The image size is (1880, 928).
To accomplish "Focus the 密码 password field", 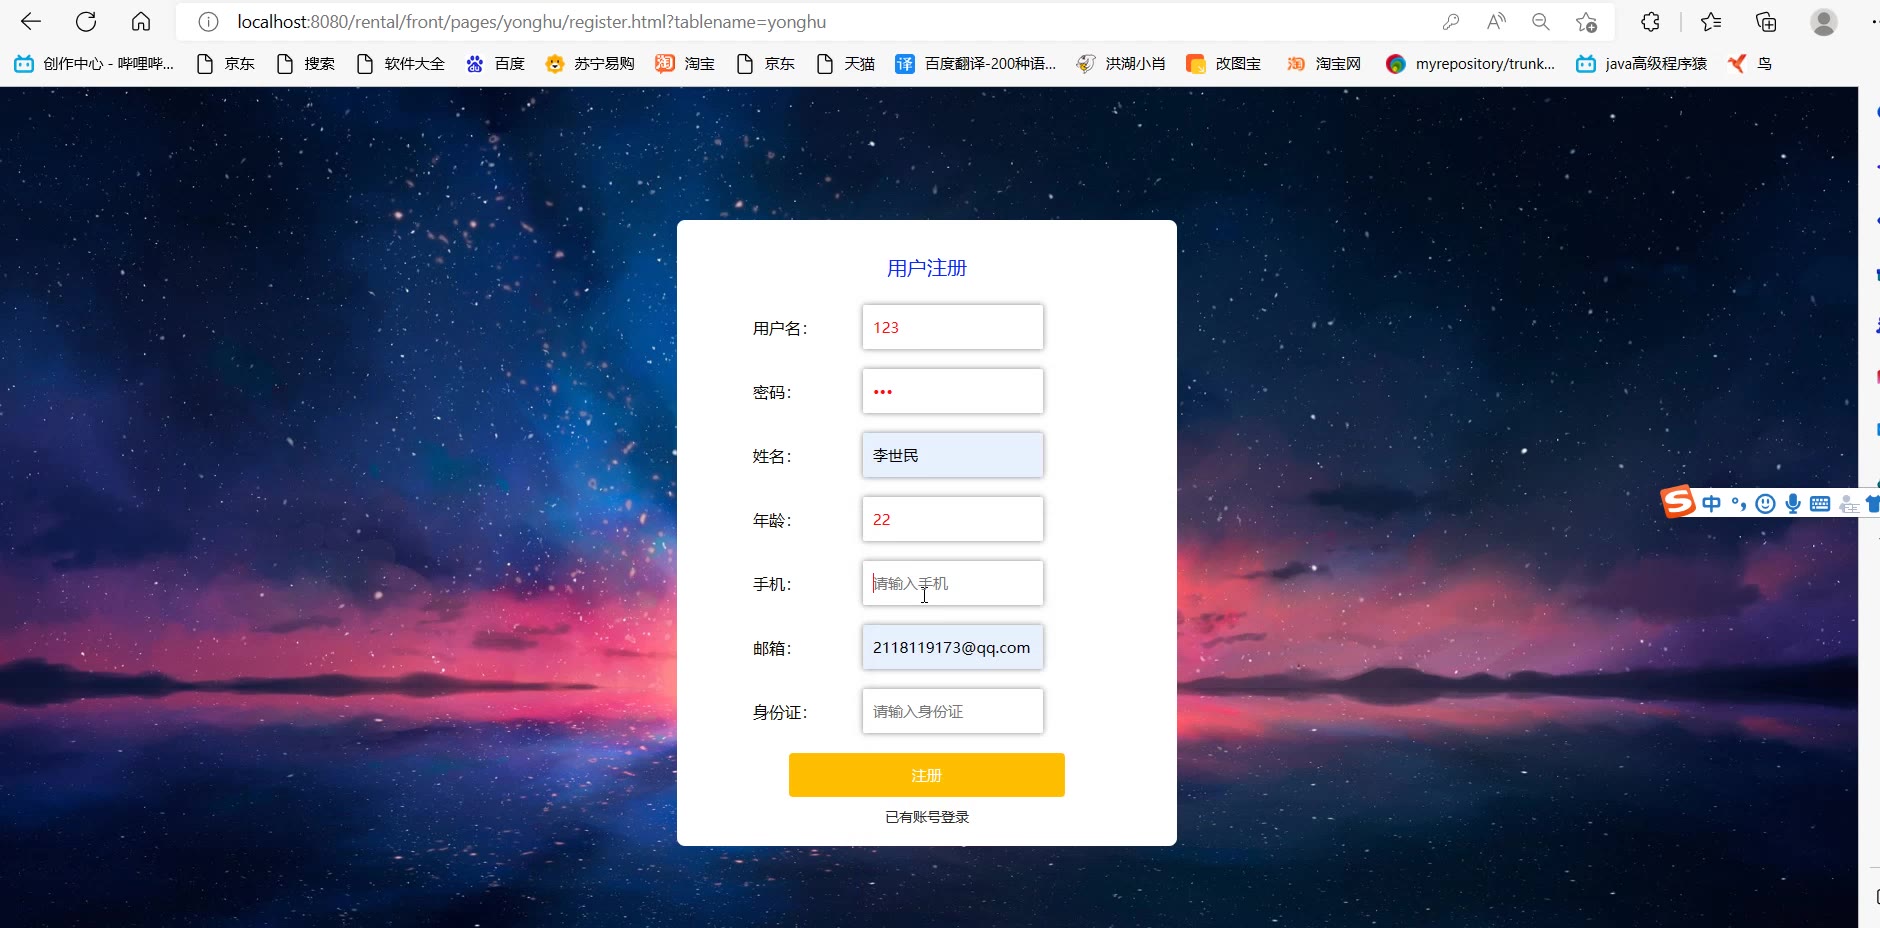I will pos(952,391).
